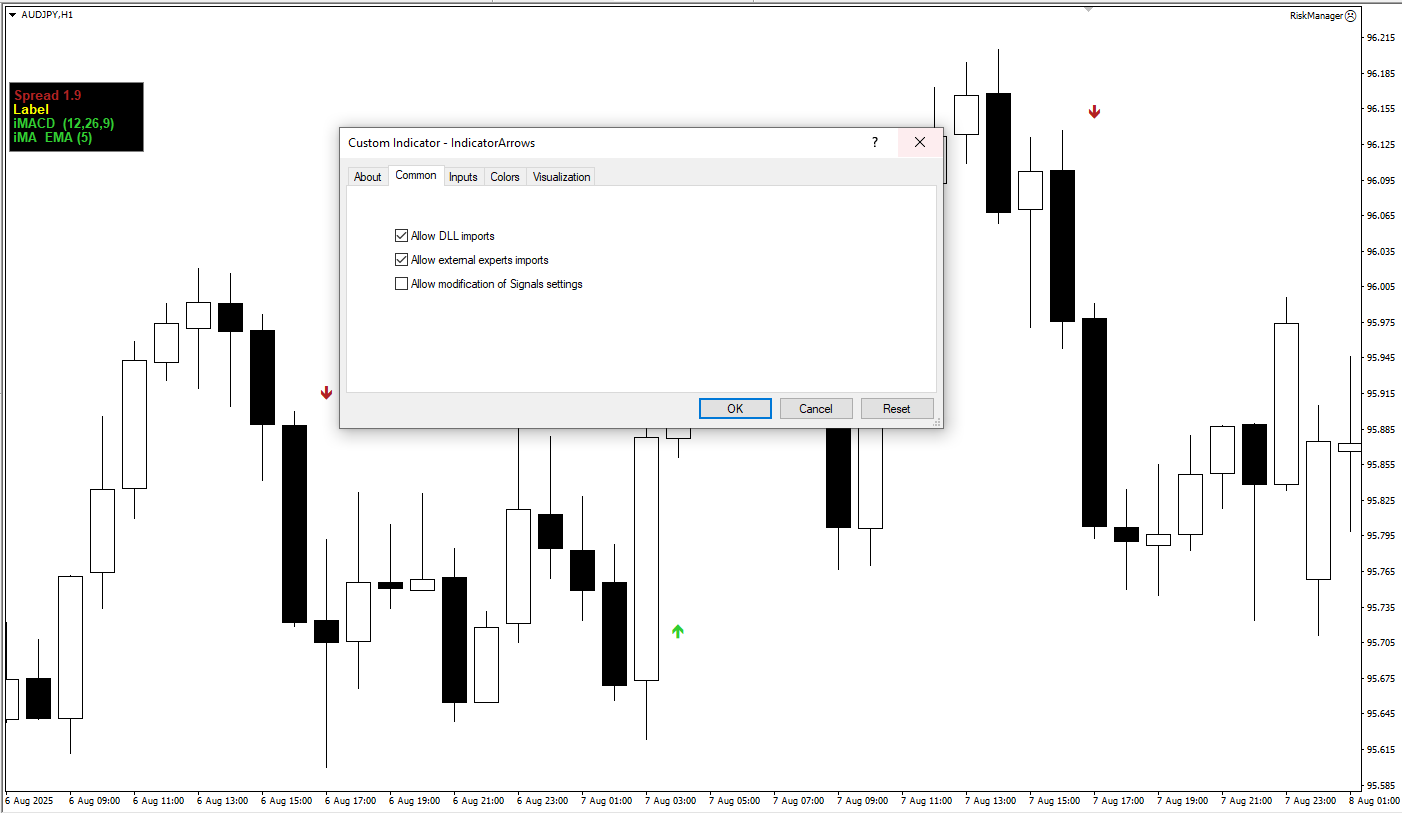Click the dialog help question mark
This screenshot has width=1402, height=813.
point(875,143)
